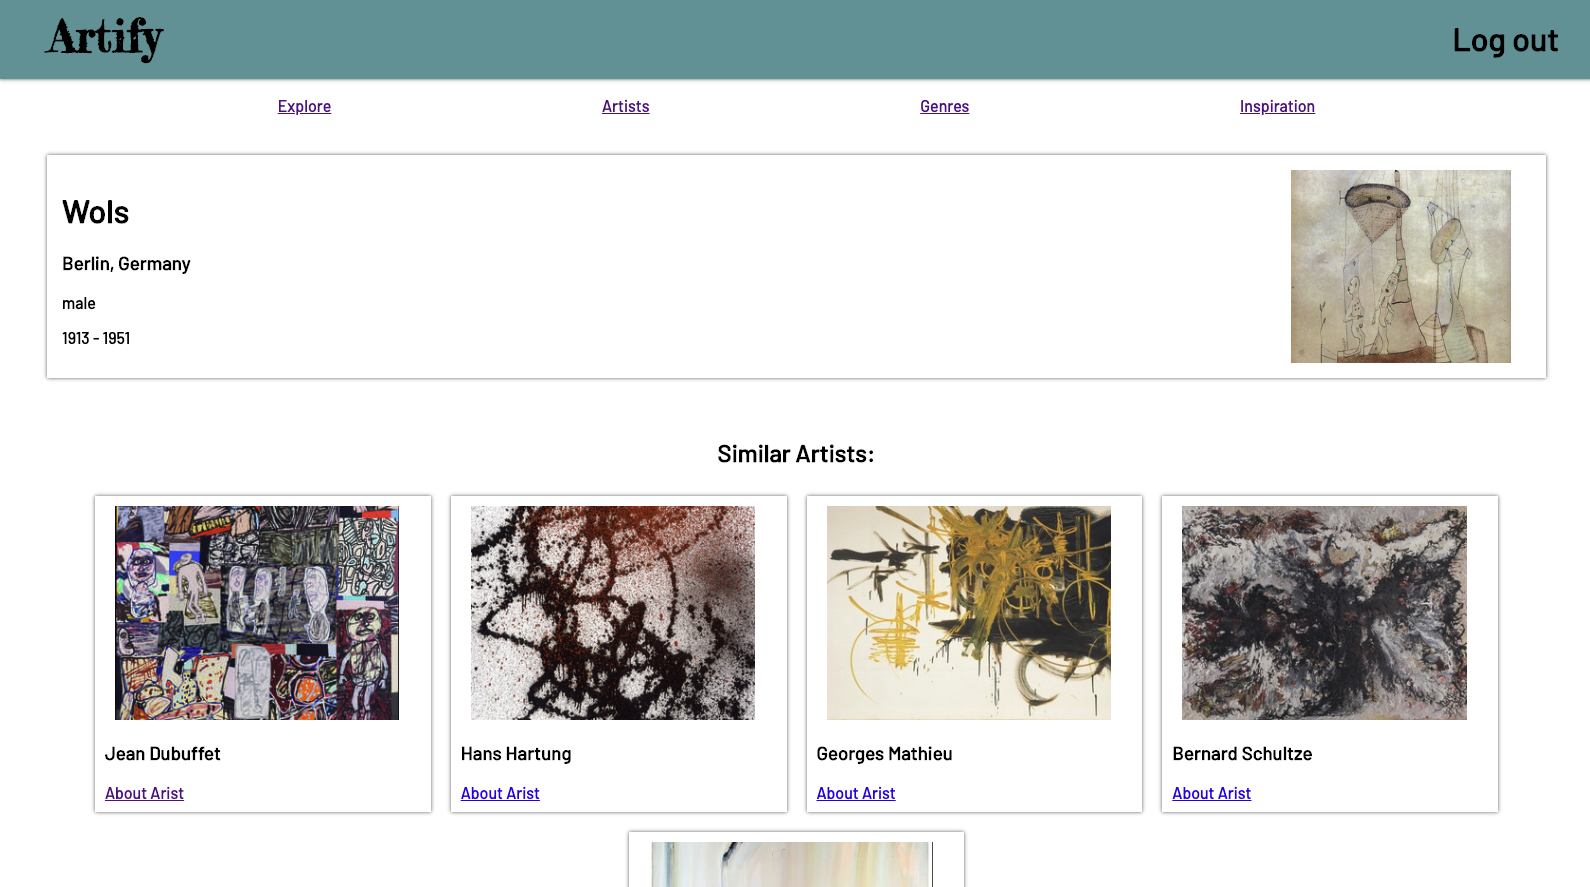Open the partially visible fifth artist thumbnail
The image size is (1590, 887).
(x=792, y=864)
